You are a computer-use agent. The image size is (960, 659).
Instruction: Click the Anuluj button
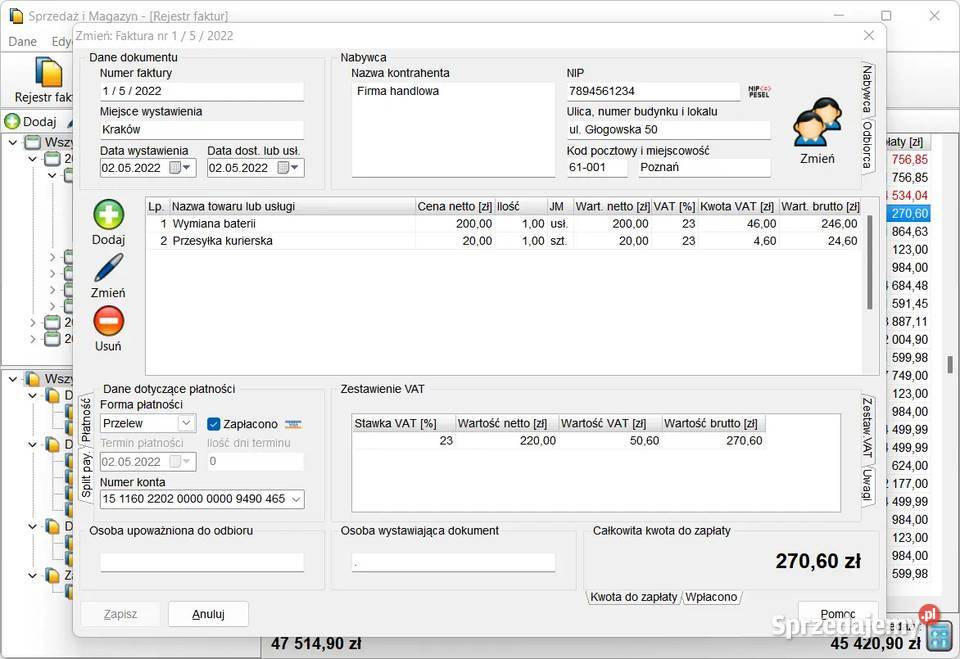tap(208, 614)
